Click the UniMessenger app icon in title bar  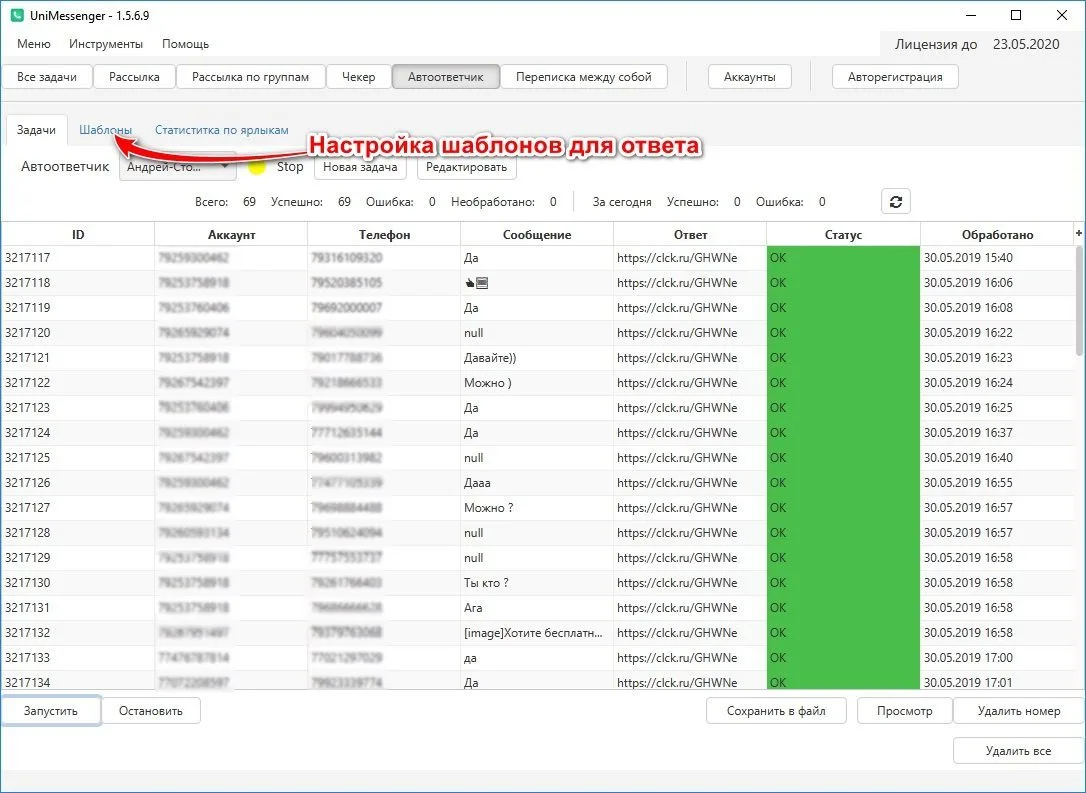[x=17, y=15]
